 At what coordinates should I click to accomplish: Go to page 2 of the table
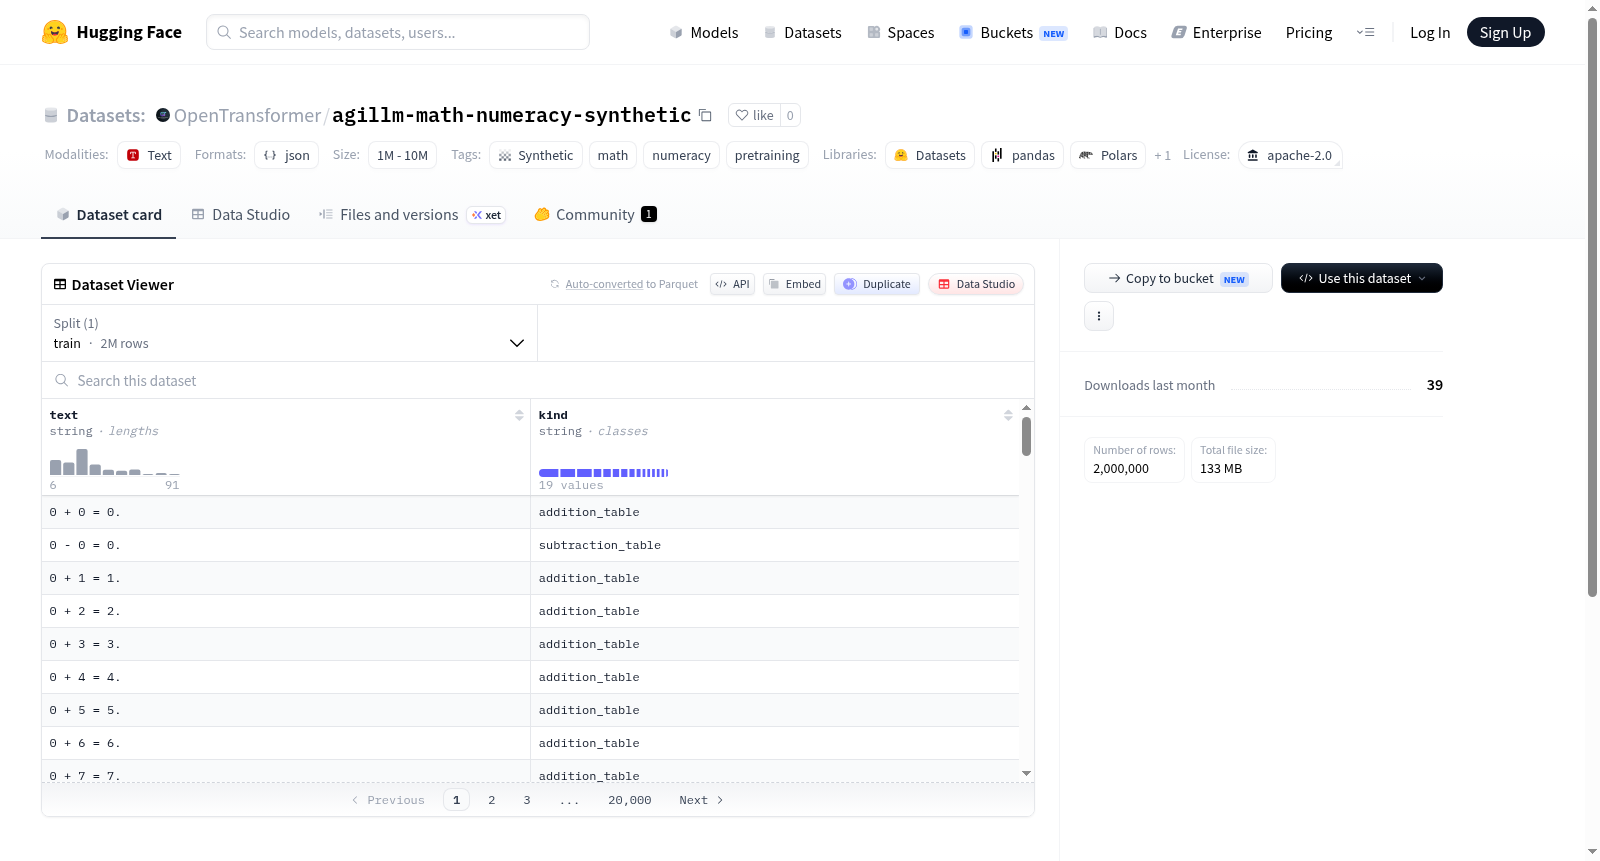click(492, 800)
